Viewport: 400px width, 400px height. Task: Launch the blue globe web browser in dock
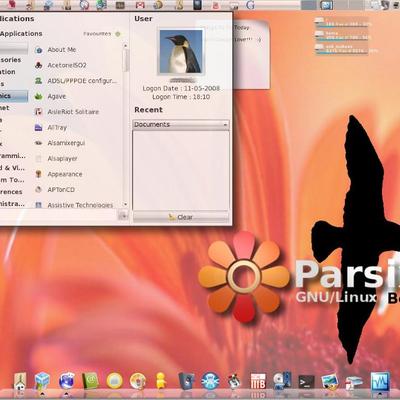(x=66, y=381)
